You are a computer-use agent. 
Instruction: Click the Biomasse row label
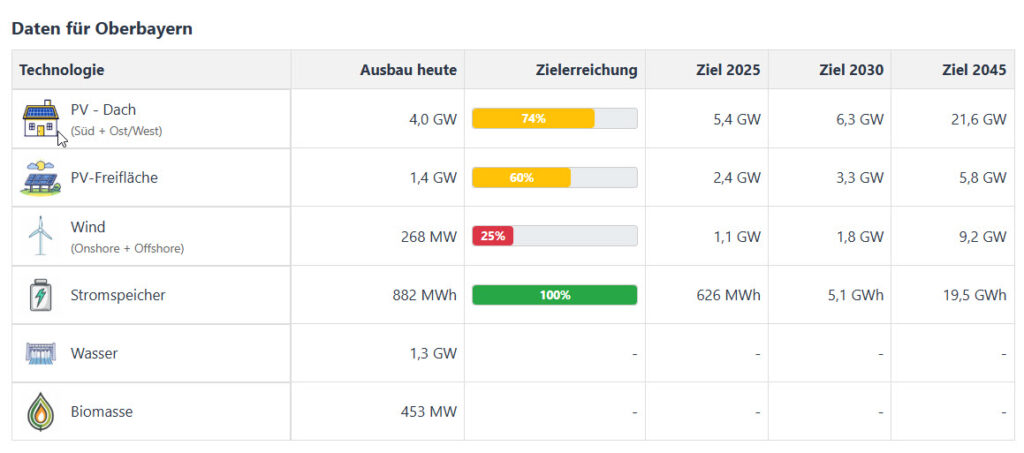[102, 411]
